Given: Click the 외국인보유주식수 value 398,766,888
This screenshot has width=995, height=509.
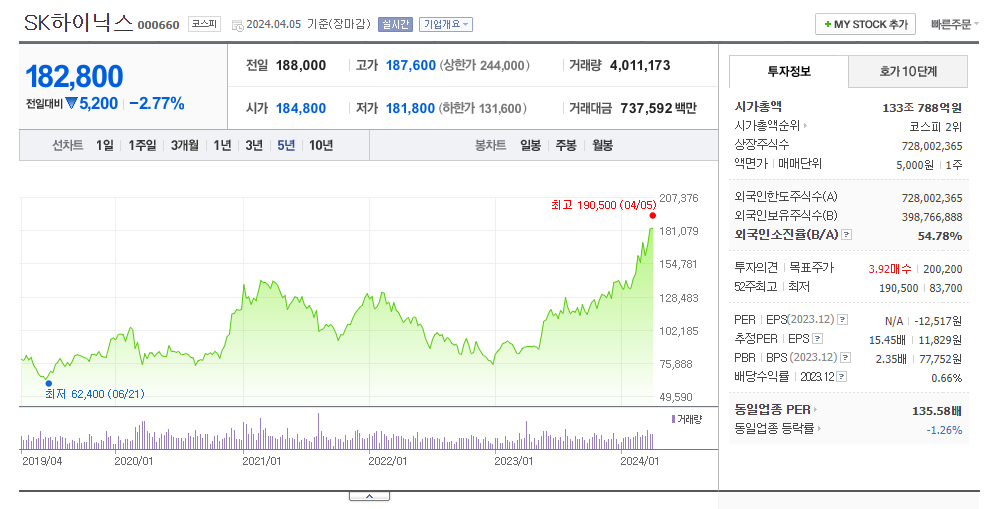Looking at the screenshot, I should [x=932, y=217].
